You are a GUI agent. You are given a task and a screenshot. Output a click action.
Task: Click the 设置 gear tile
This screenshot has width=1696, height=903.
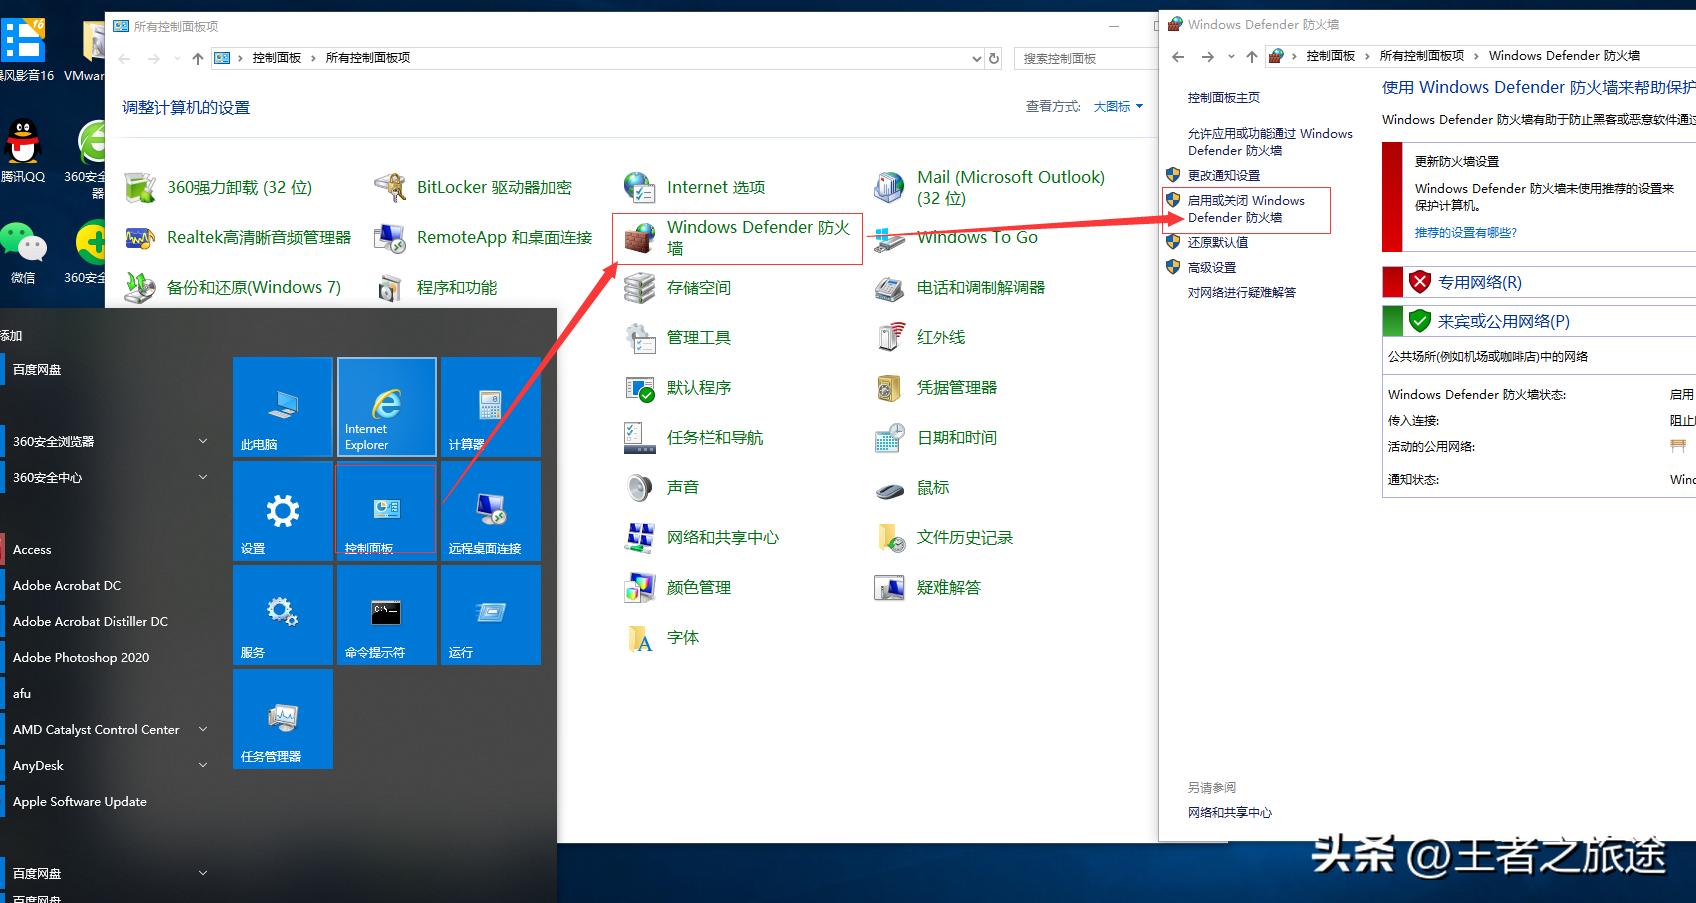(x=283, y=511)
